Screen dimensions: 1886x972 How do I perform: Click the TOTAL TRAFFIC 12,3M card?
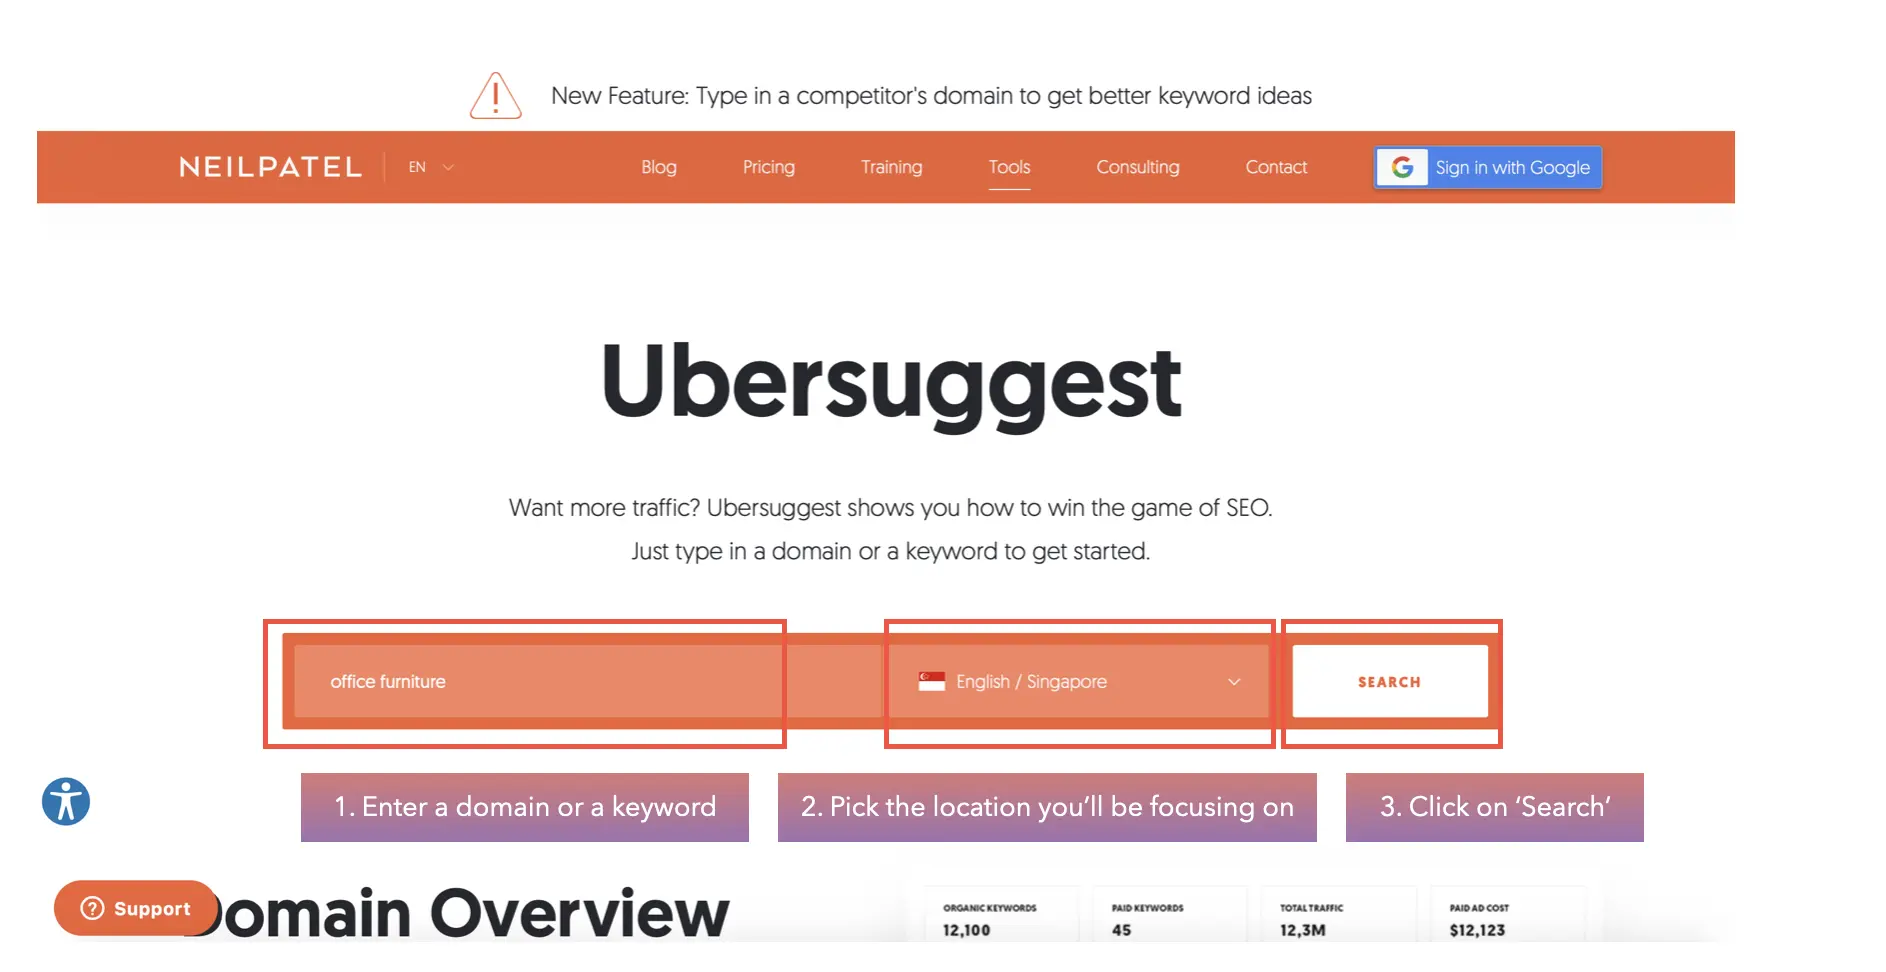click(x=1338, y=913)
